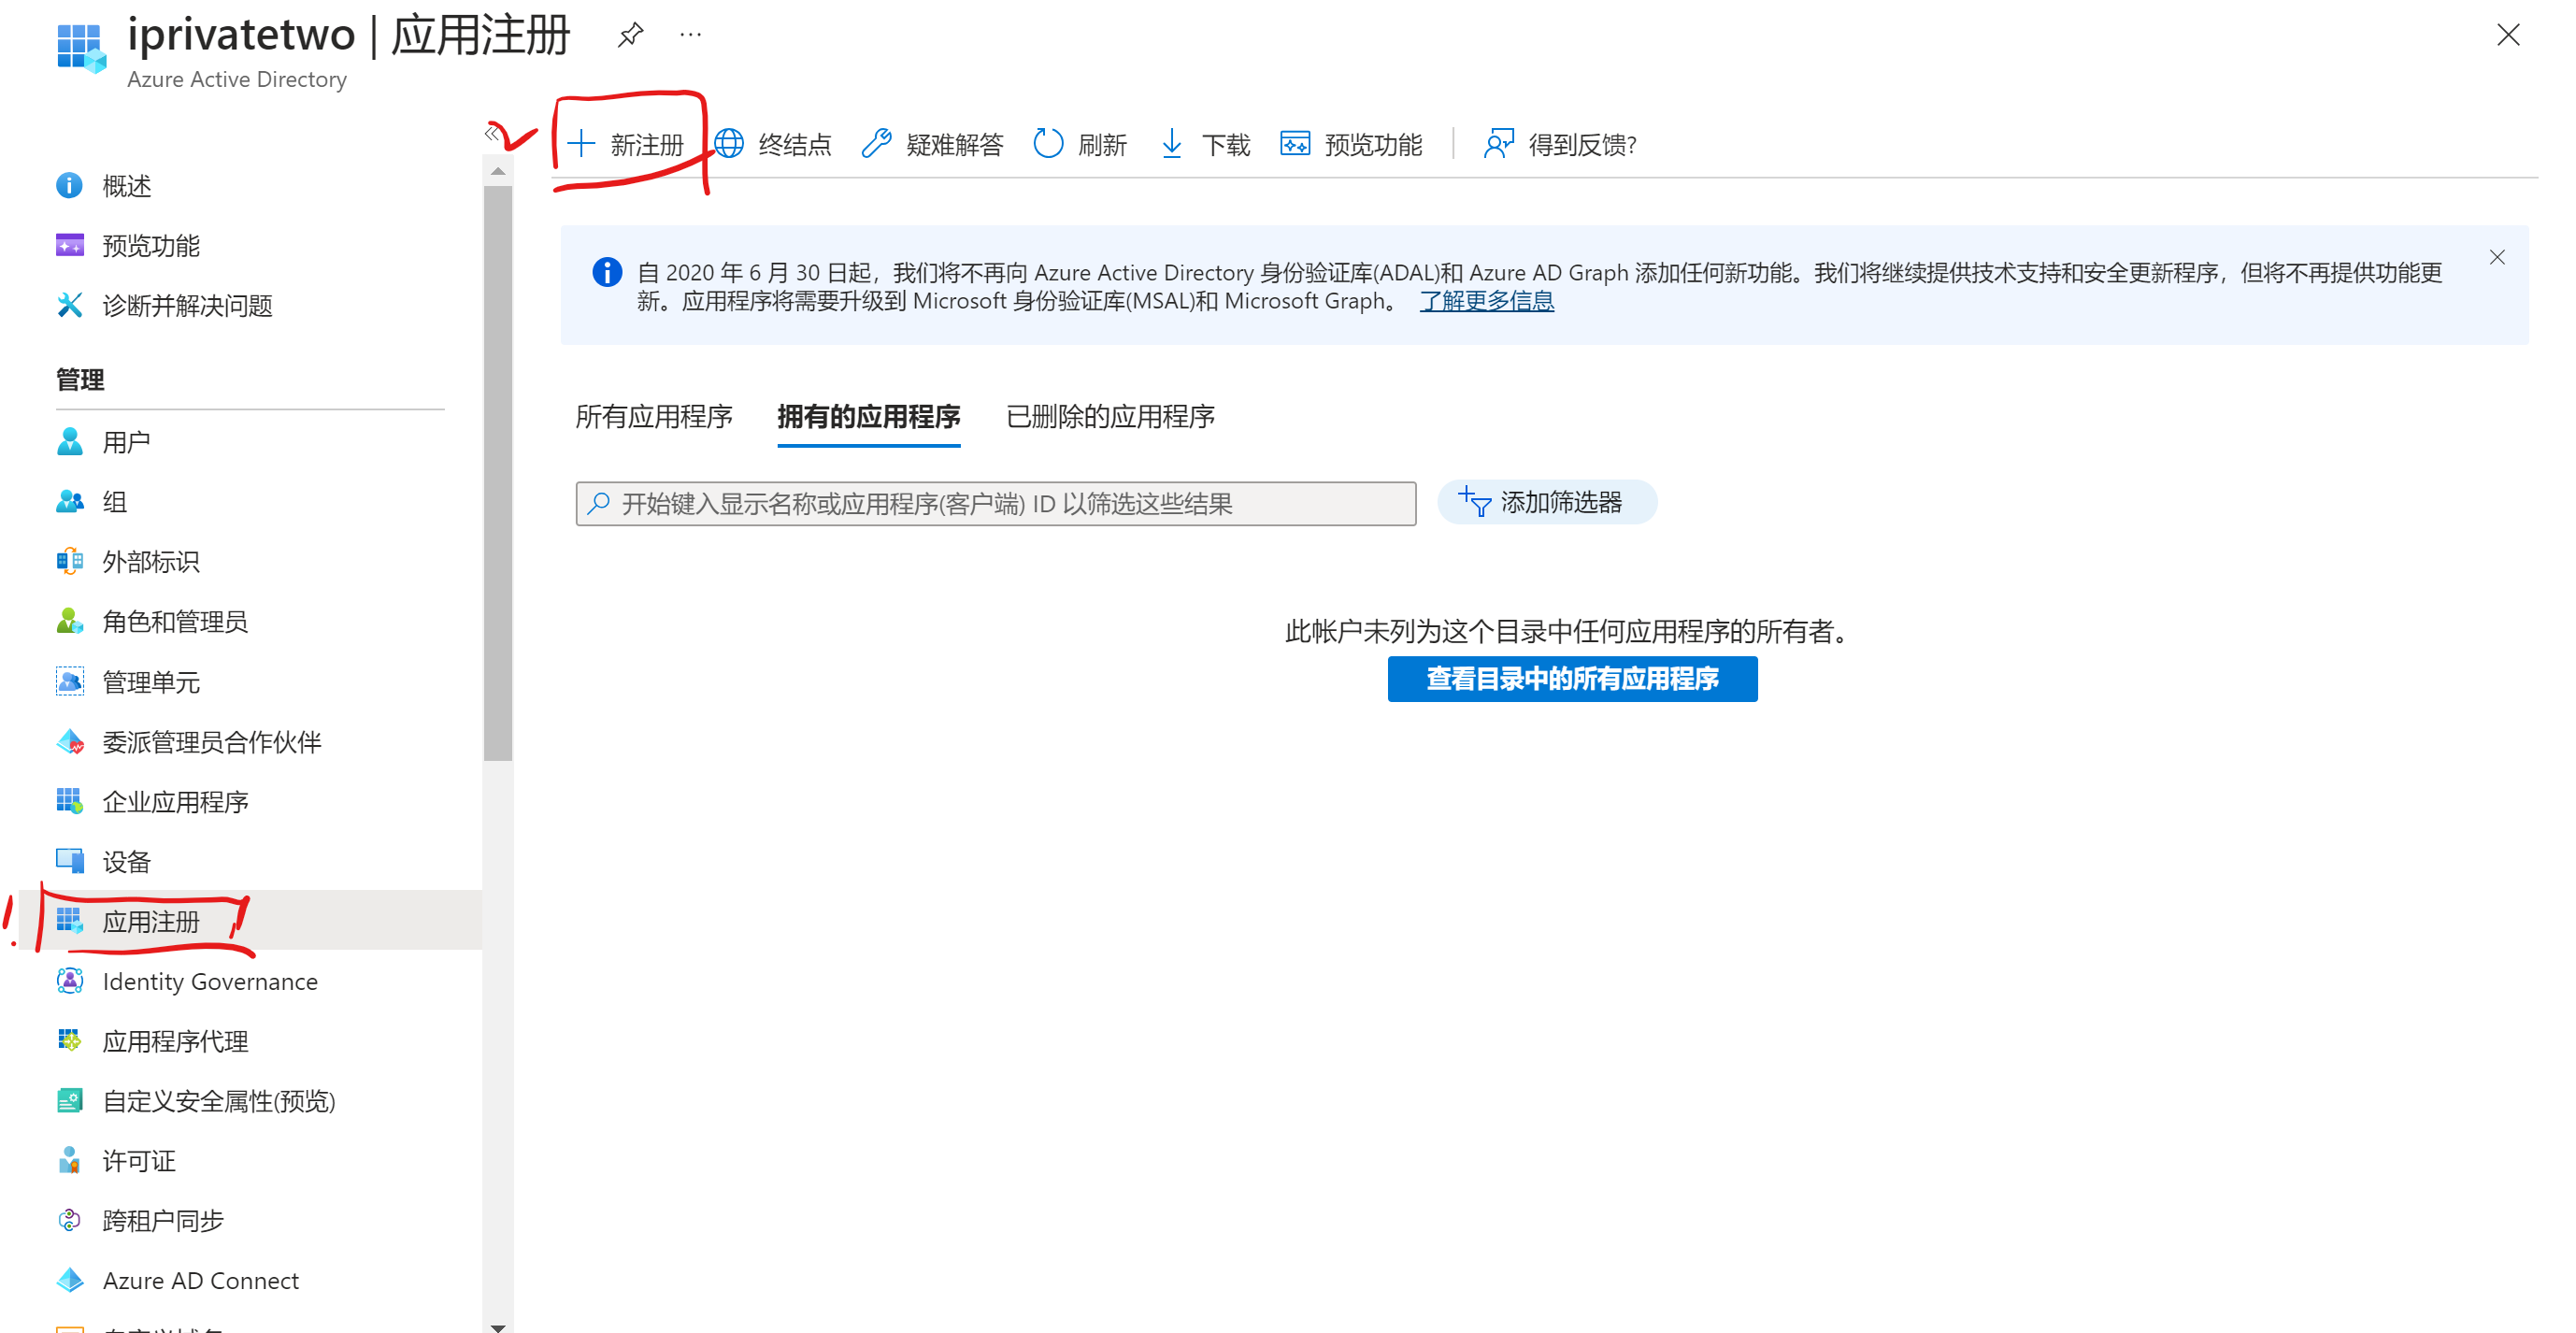Click the circular arrow 刷新 icon
2576x1333 pixels.
[1048, 144]
